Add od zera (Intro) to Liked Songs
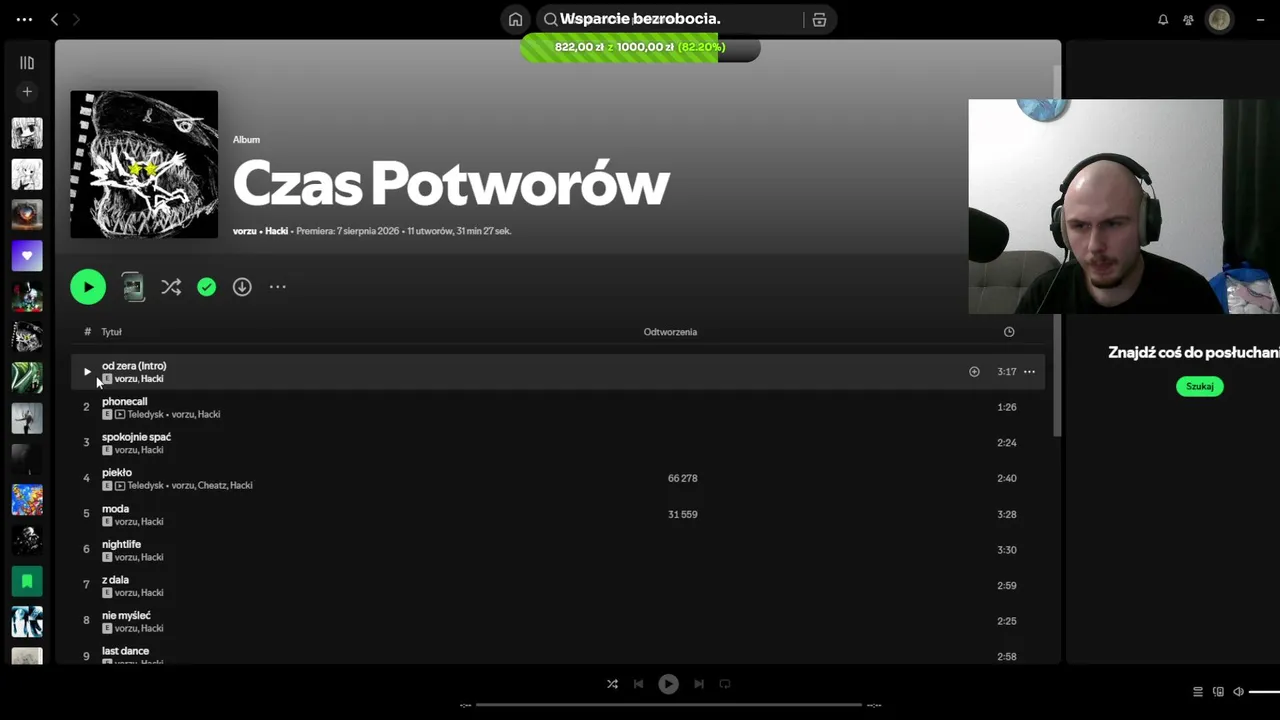1280x720 pixels. pyautogui.click(x=974, y=372)
